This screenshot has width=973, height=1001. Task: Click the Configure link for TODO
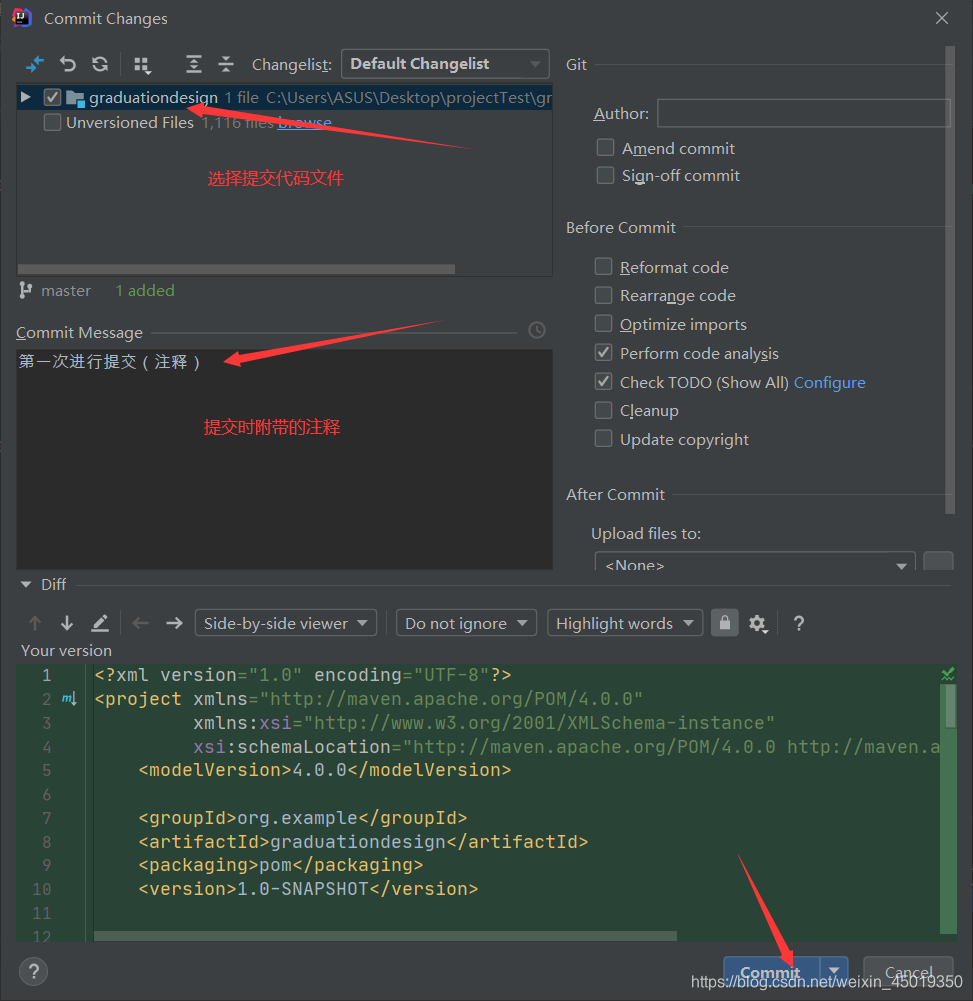[x=829, y=382]
